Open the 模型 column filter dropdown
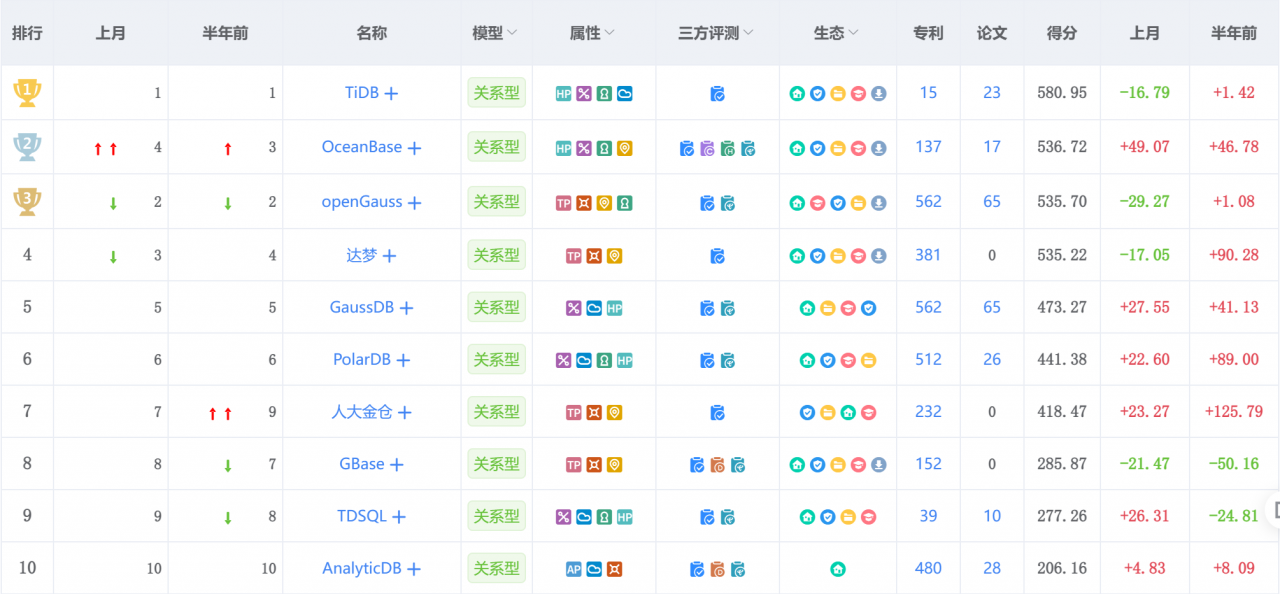Screen dimensions: 1280x594 point(512,33)
